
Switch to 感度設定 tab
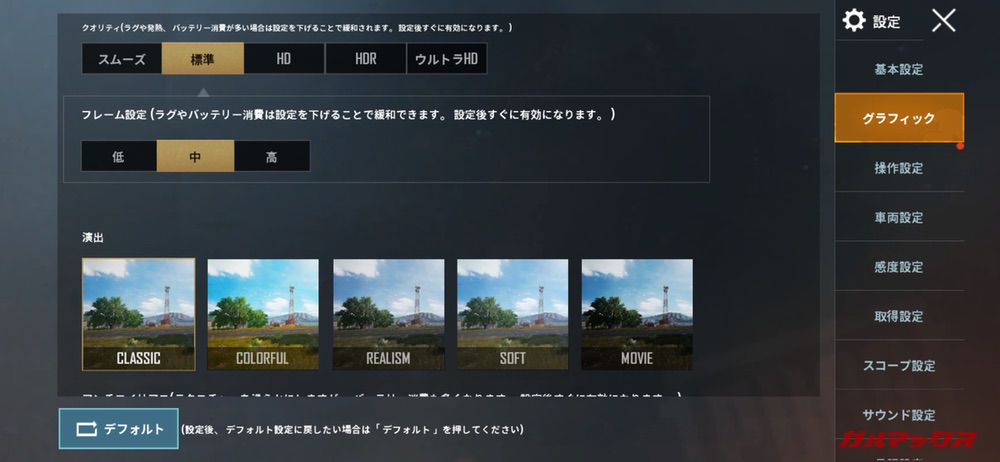[899, 267]
